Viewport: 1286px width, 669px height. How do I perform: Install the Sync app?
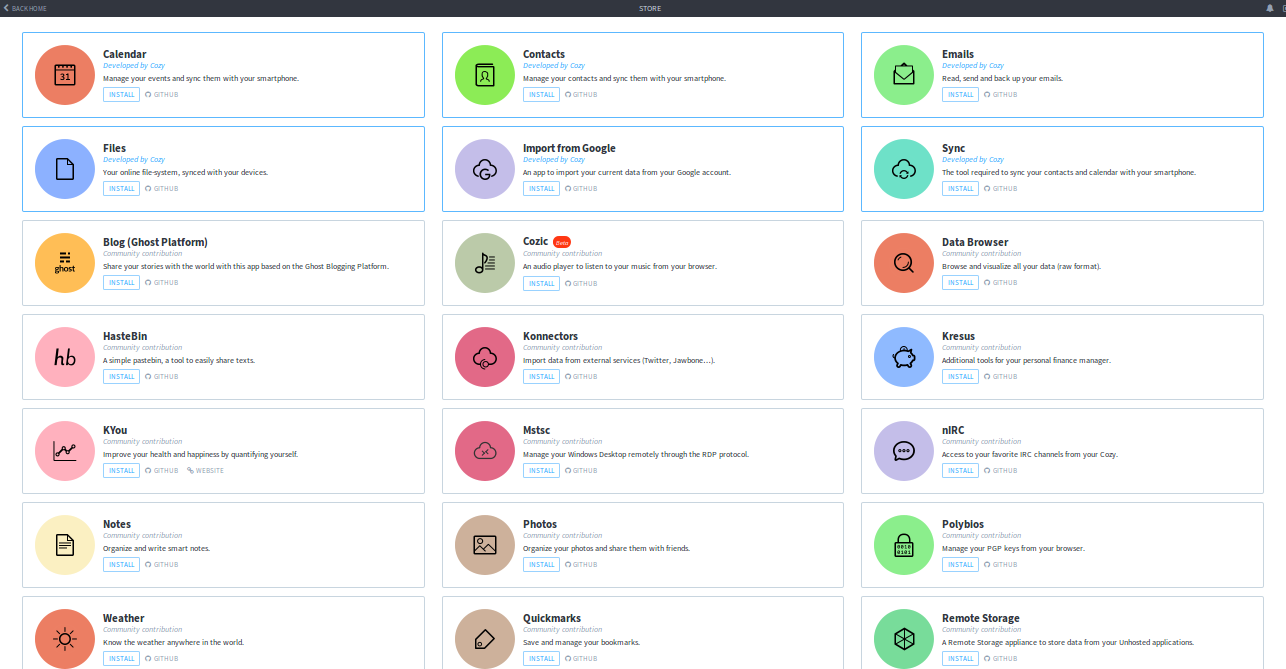click(961, 189)
